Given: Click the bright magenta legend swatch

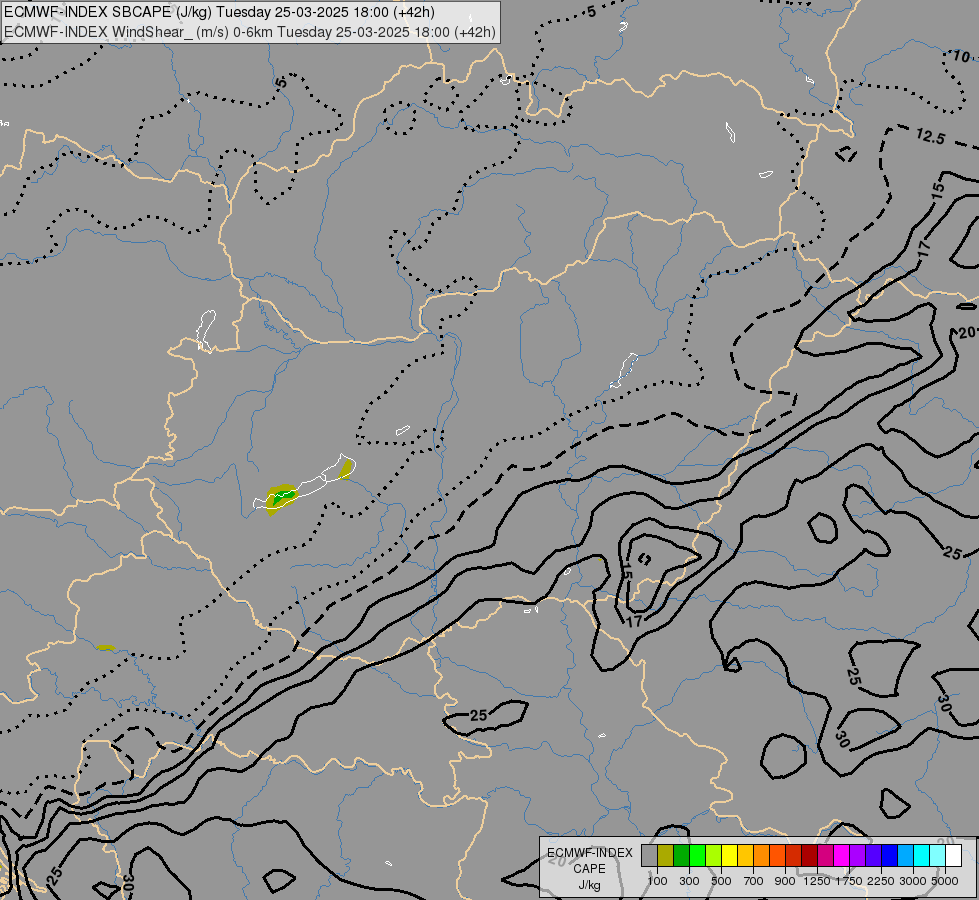Looking at the screenshot, I should point(842,856).
